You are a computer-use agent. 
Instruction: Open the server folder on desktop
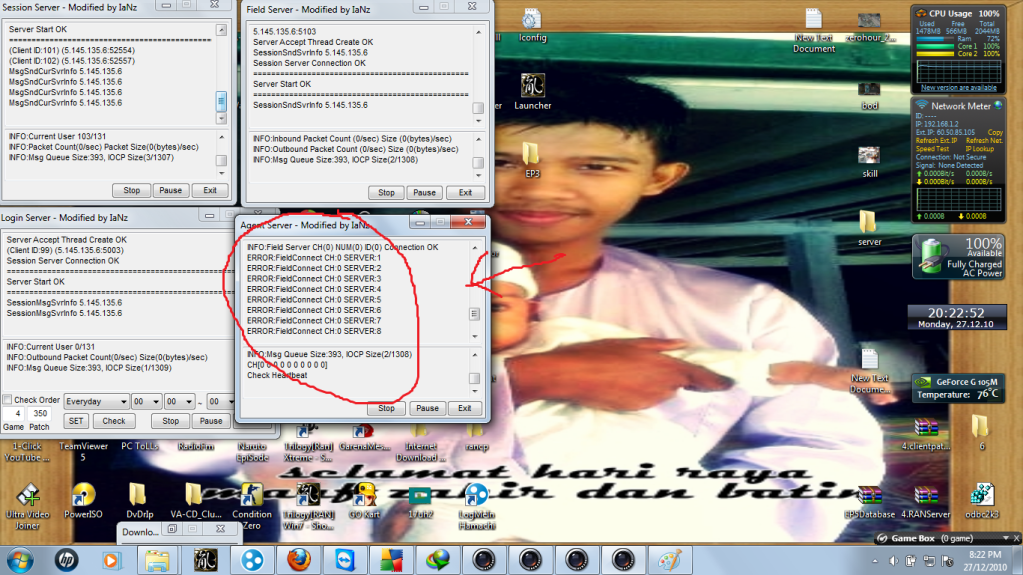coord(869,222)
